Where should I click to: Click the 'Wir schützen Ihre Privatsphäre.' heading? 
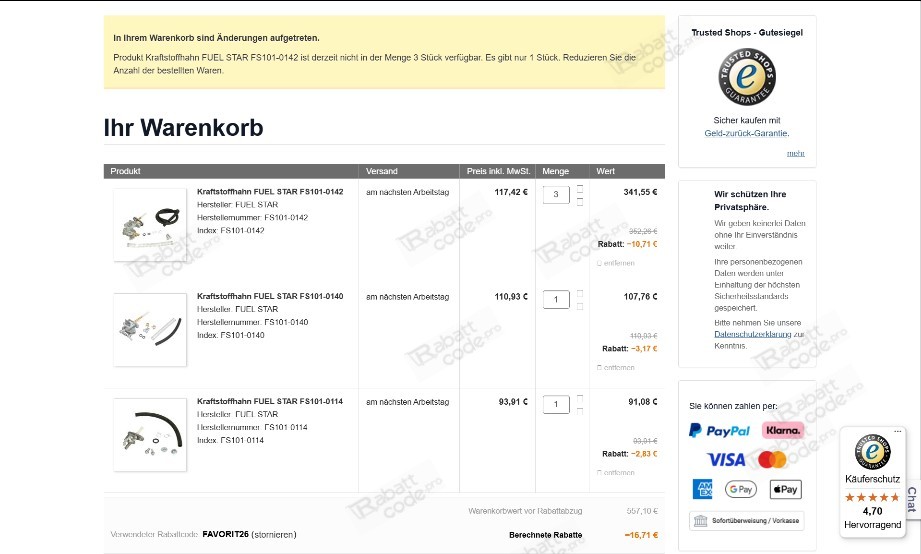coord(750,200)
